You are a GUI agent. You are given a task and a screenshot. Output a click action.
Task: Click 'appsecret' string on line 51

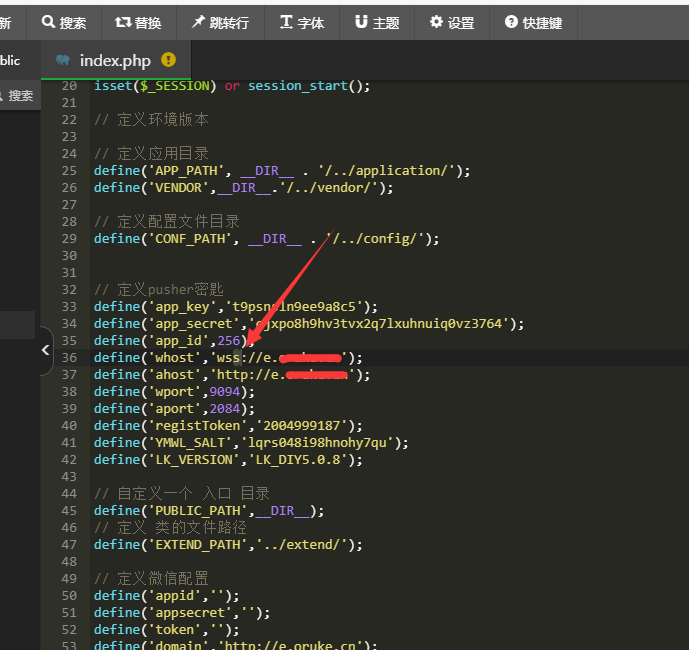pyautogui.click(x=190, y=613)
